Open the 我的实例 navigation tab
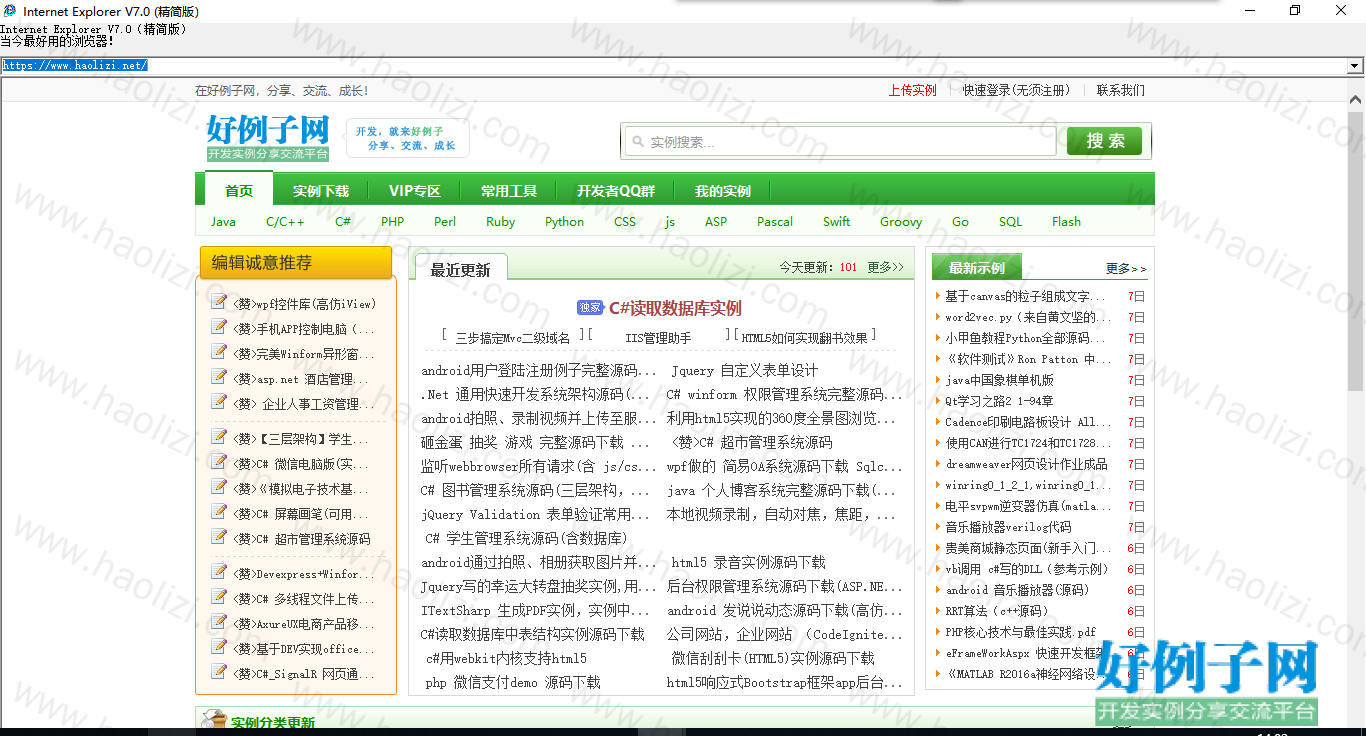Viewport: 1366px width, 736px height. (723, 191)
